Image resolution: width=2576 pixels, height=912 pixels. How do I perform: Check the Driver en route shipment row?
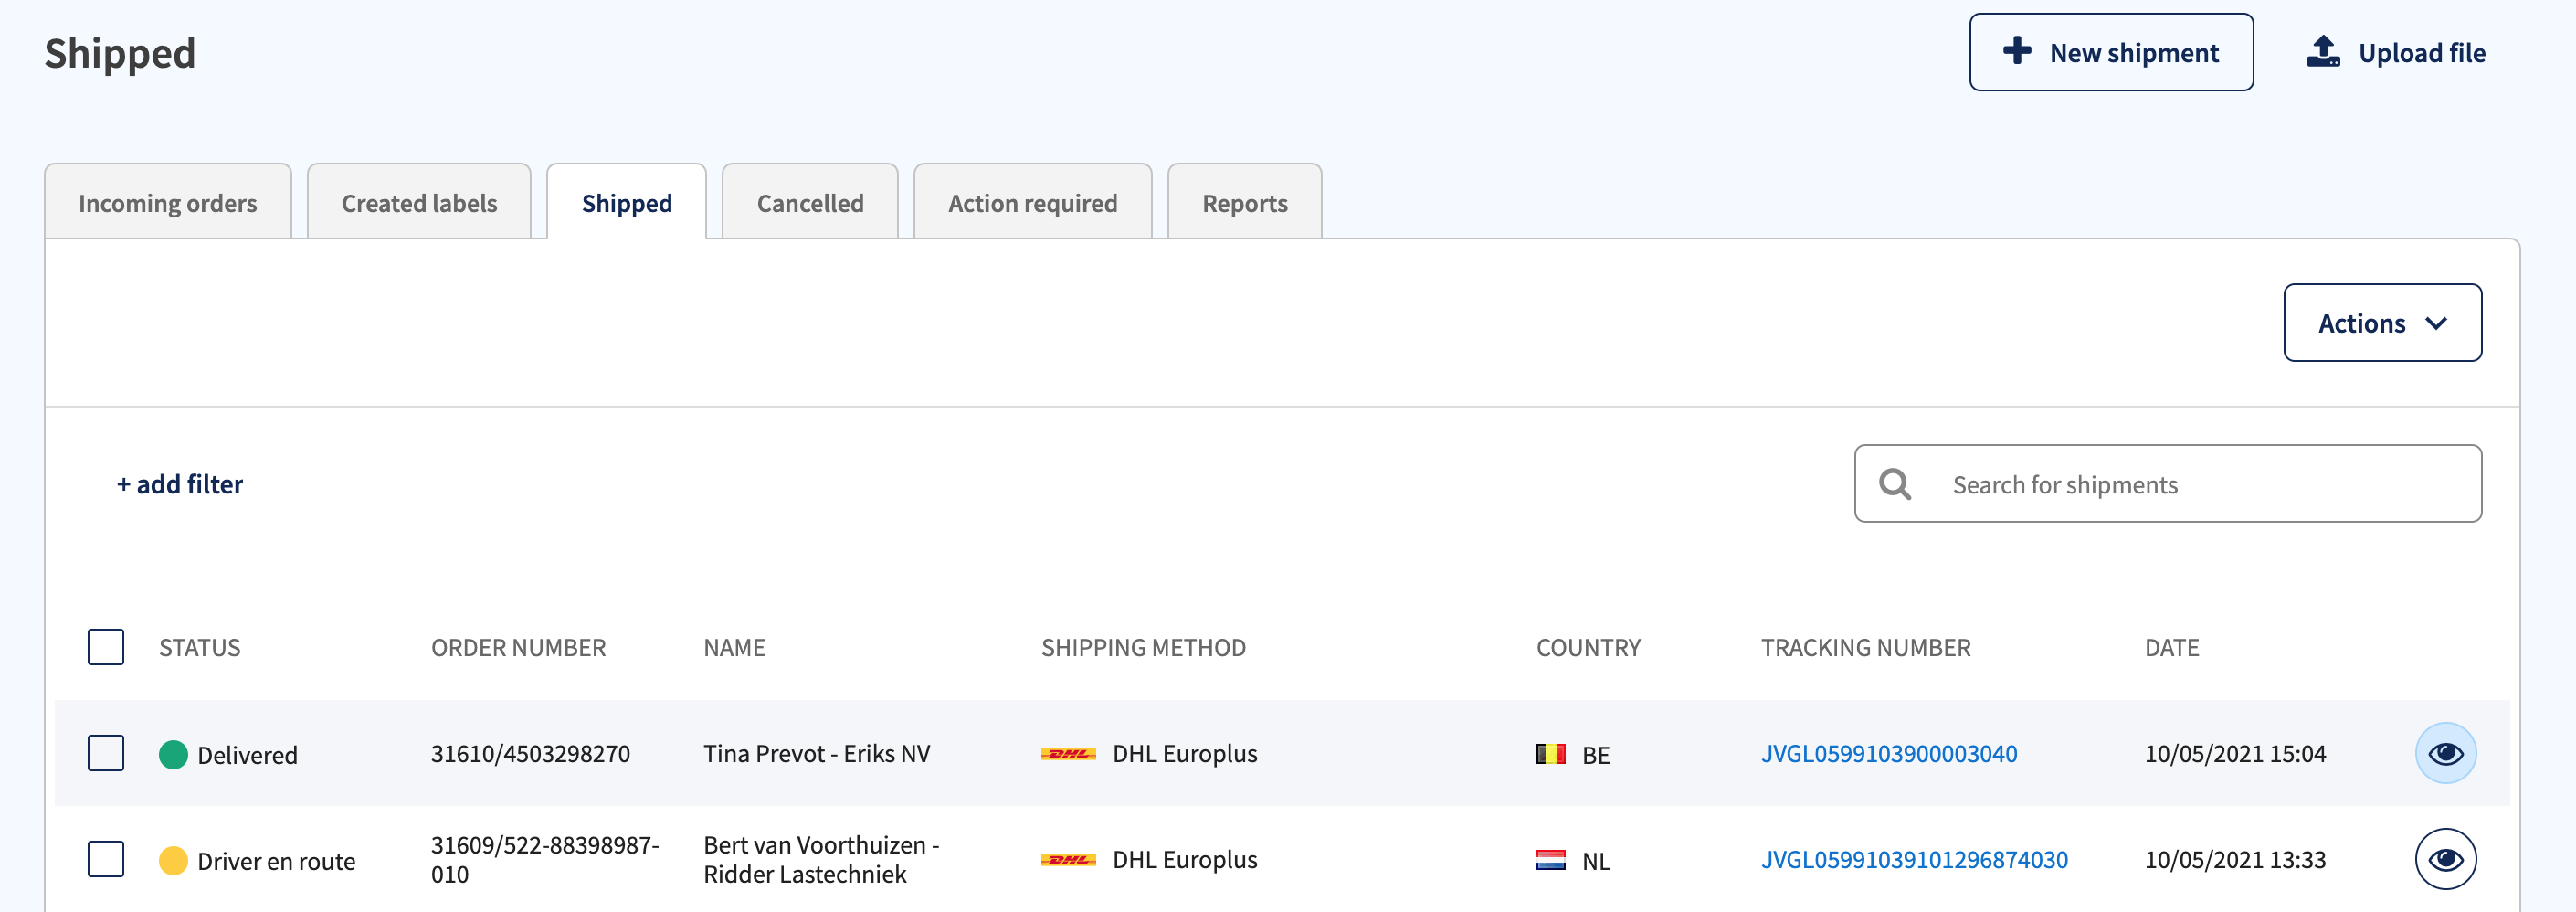coord(106,859)
